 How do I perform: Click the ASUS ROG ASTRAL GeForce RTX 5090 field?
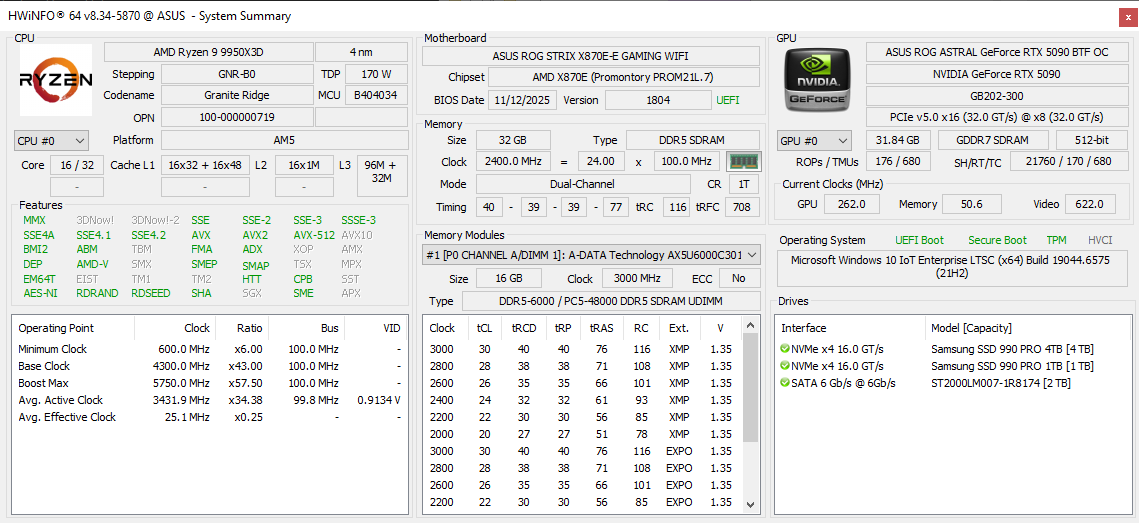pos(997,52)
